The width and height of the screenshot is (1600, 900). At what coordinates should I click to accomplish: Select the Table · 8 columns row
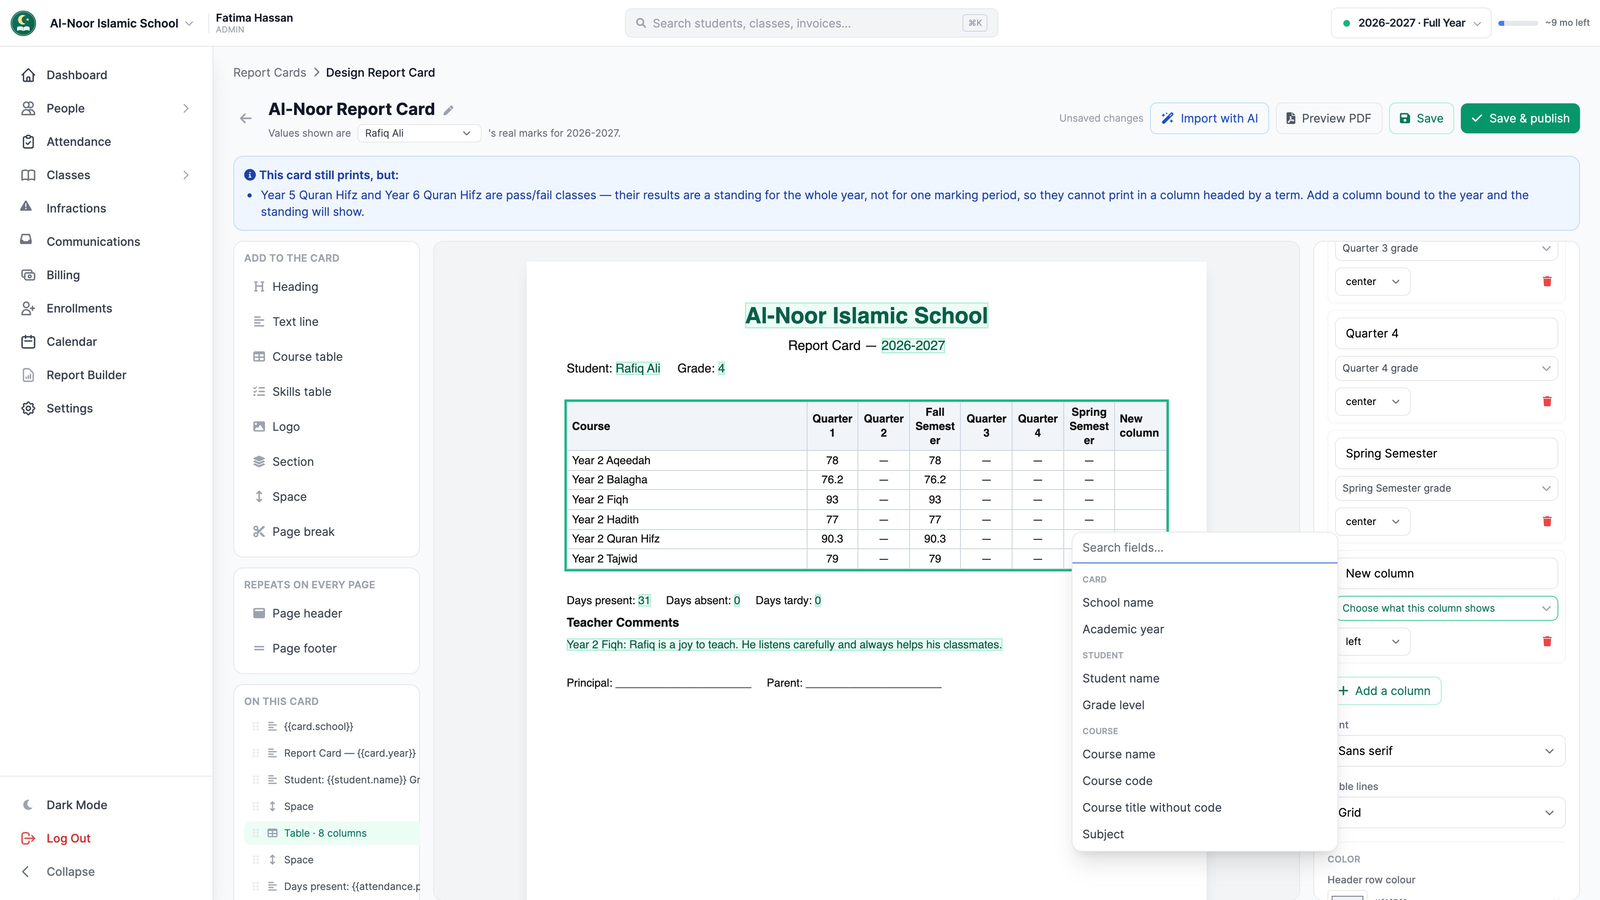click(x=331, y=834)
